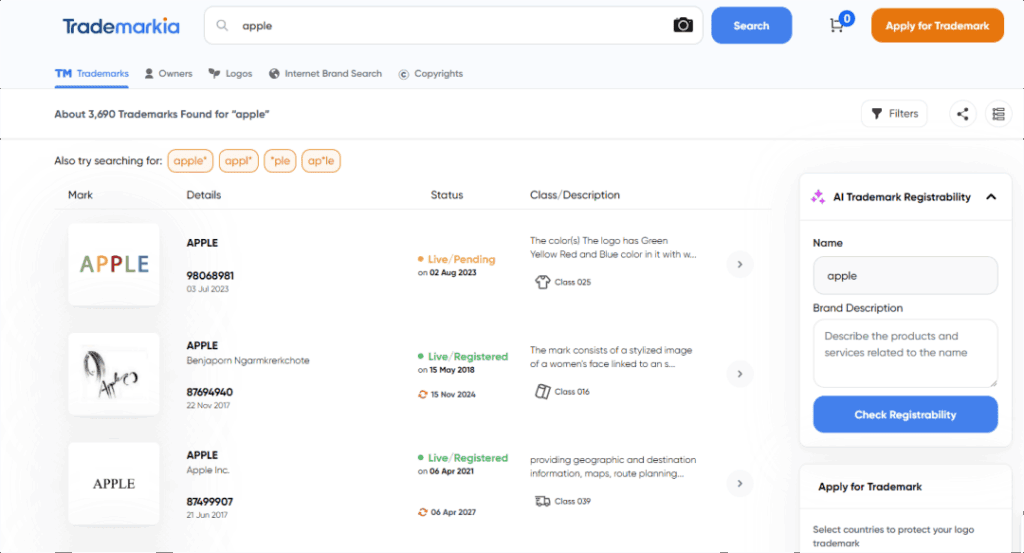
Task: Expand the Benjaporn APPLE result arrow
Action: [739, 374]
